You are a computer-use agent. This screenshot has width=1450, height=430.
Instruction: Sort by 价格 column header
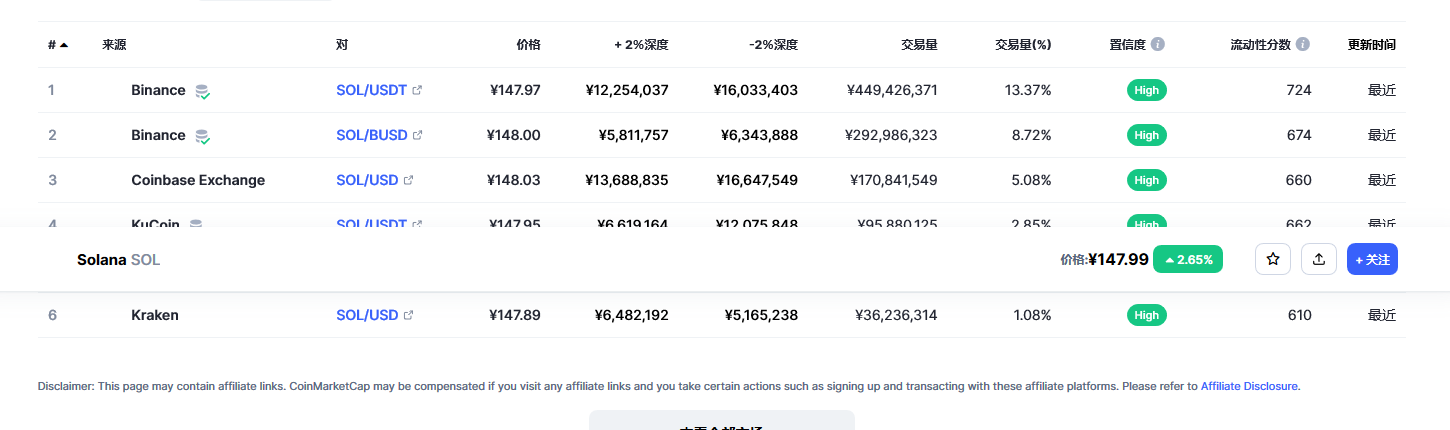pyautogui.click(x=528, y=45)
